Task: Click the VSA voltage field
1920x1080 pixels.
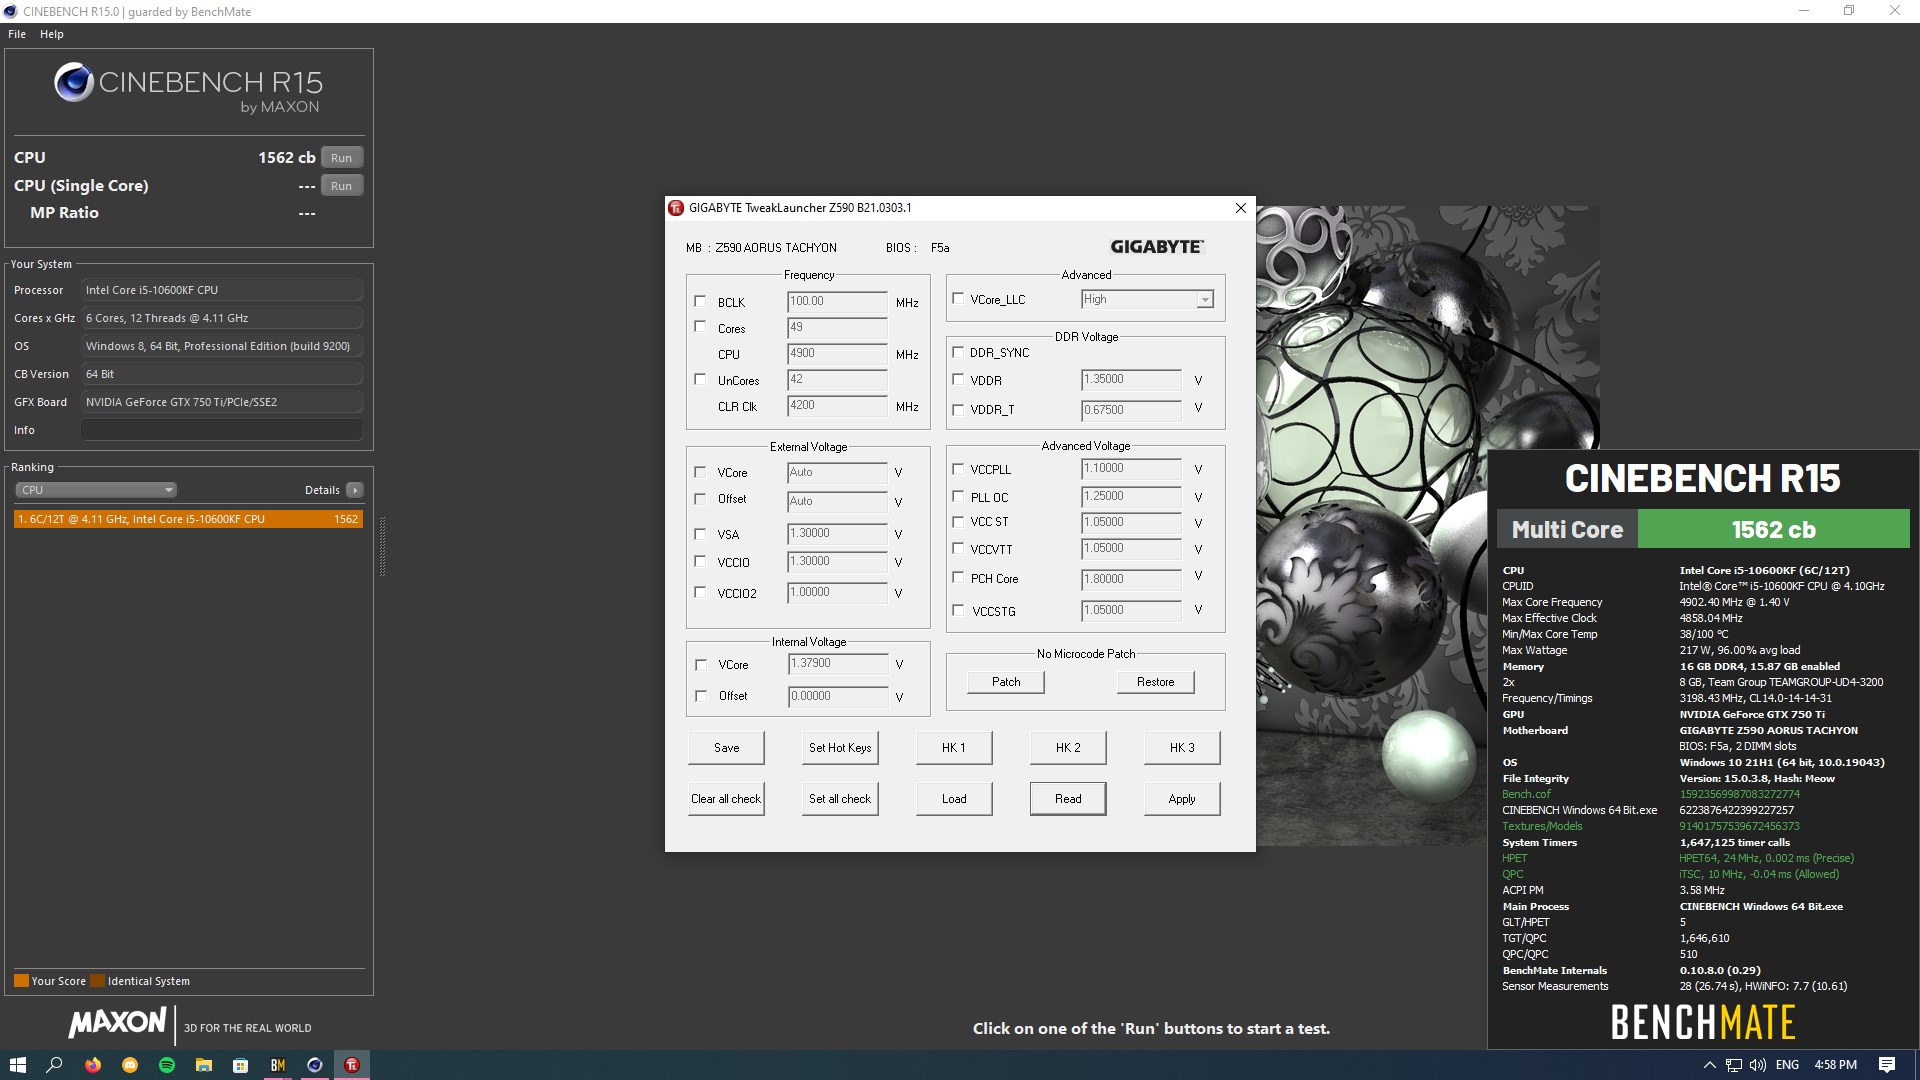Action: [837, 534]
